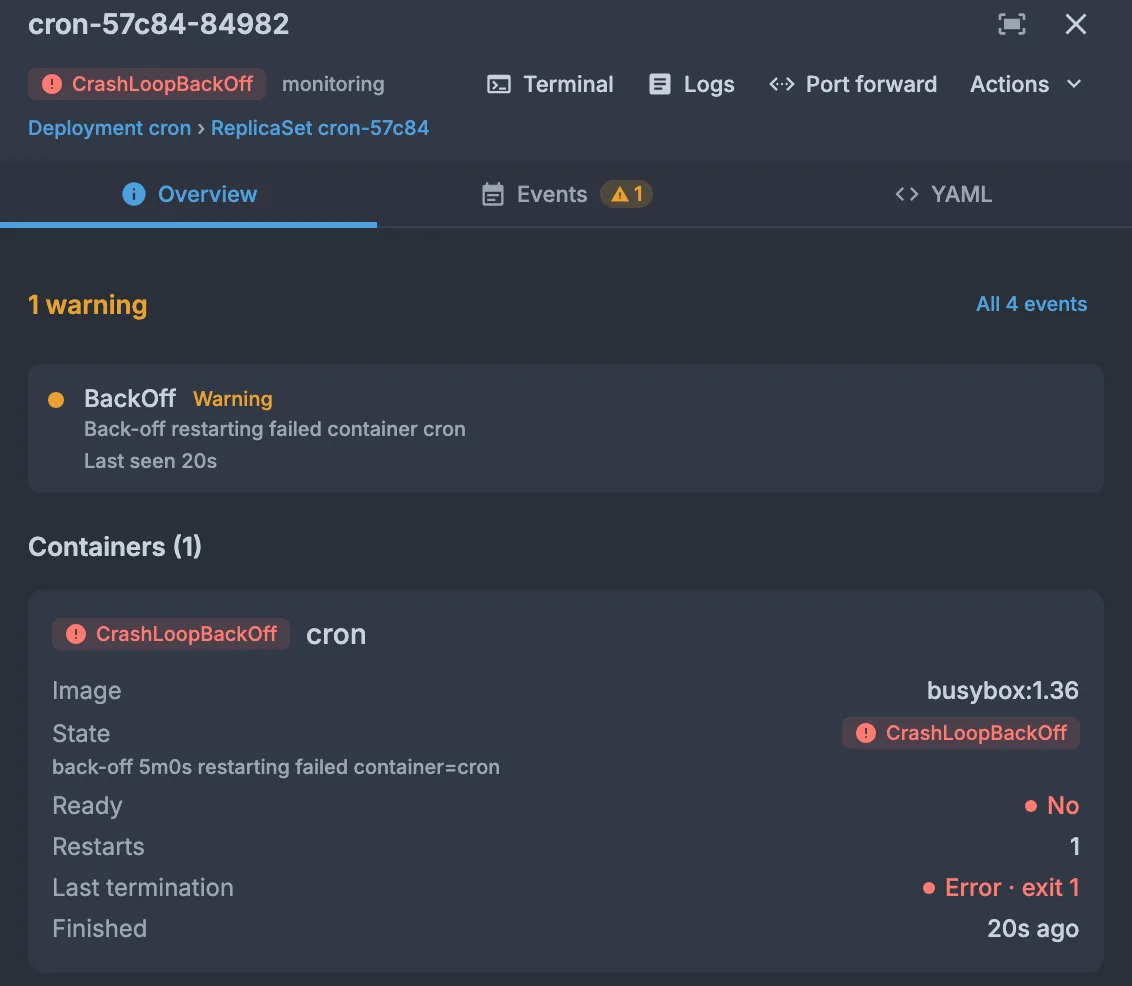This screenshot has width=1132, height=986.
Task: Click the BackOff warning event card
Action: coord(565,429)
